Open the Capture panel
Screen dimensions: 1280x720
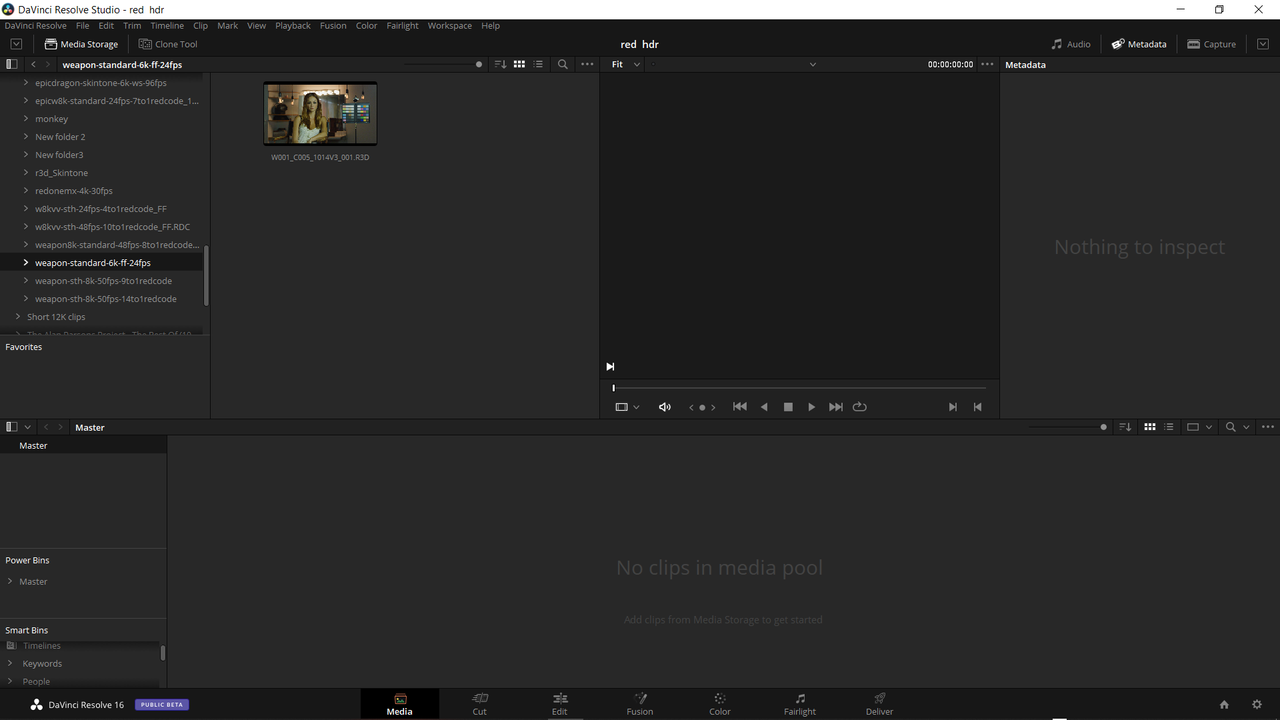pos(1211,44)
